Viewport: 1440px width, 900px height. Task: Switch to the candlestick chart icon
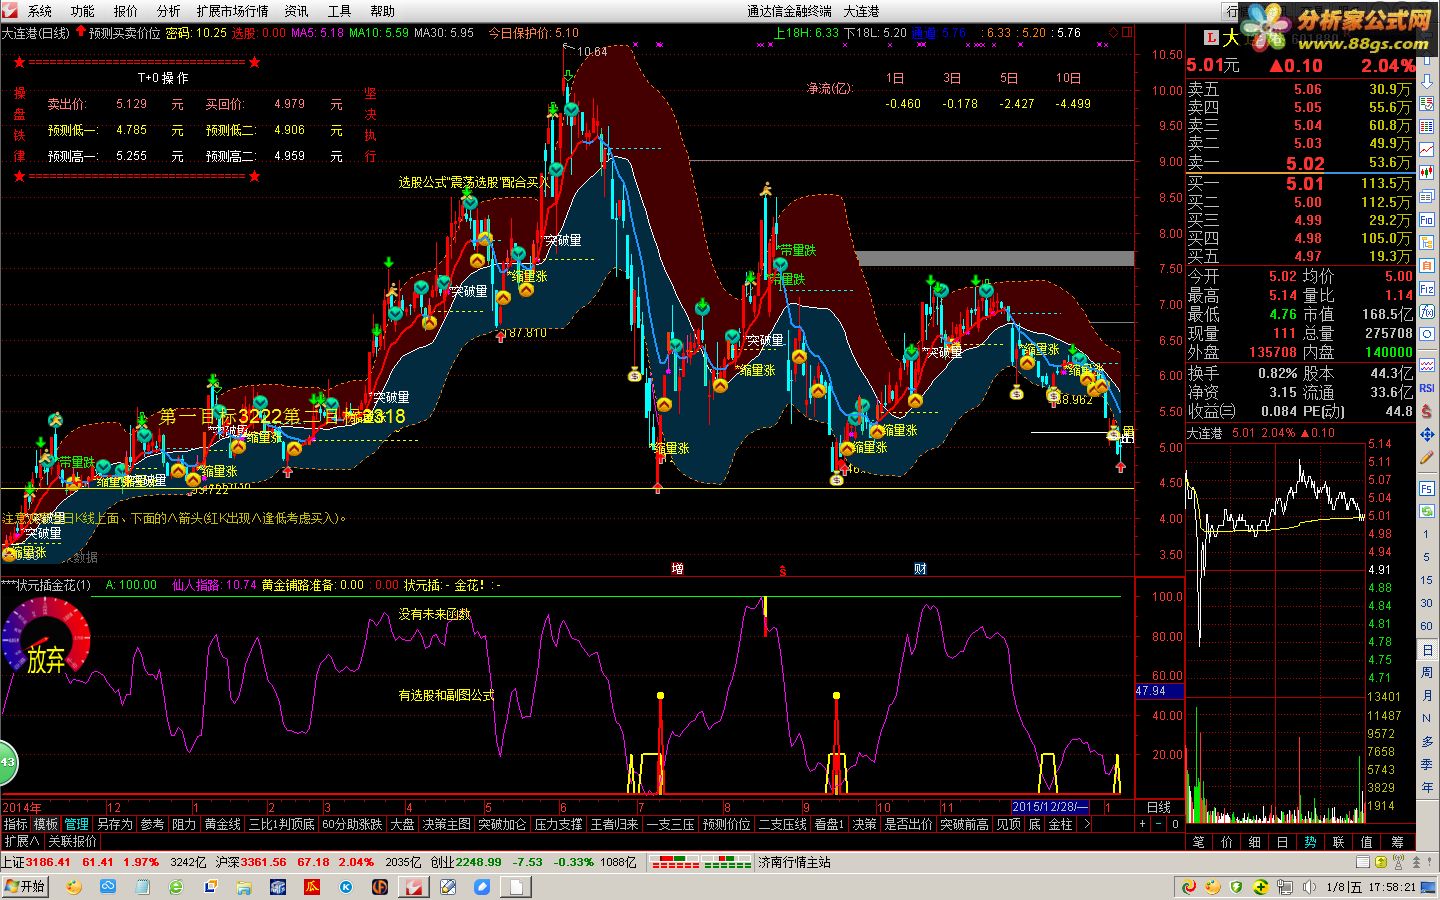[x=1427, y=172]
